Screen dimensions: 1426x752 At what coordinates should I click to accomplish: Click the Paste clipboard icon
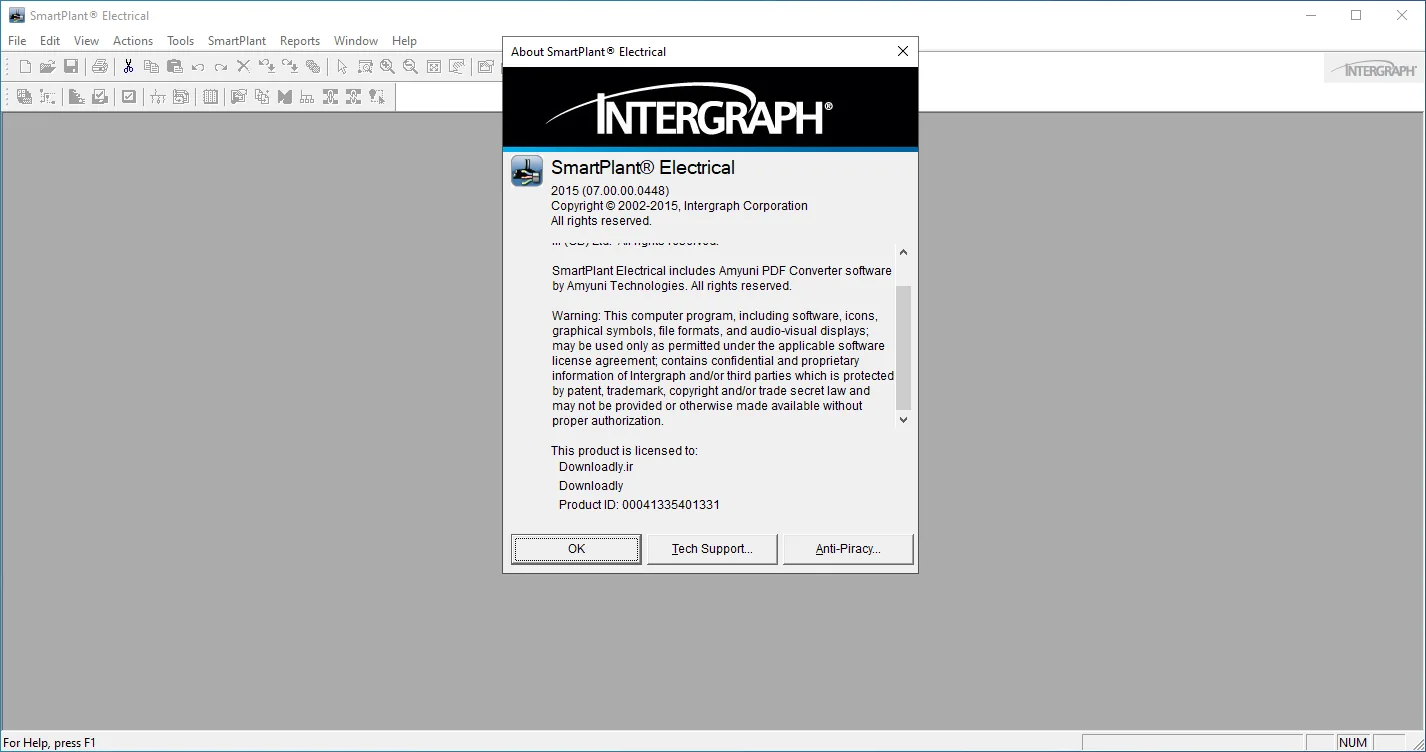pyautogui.click(x=175, y=67)
